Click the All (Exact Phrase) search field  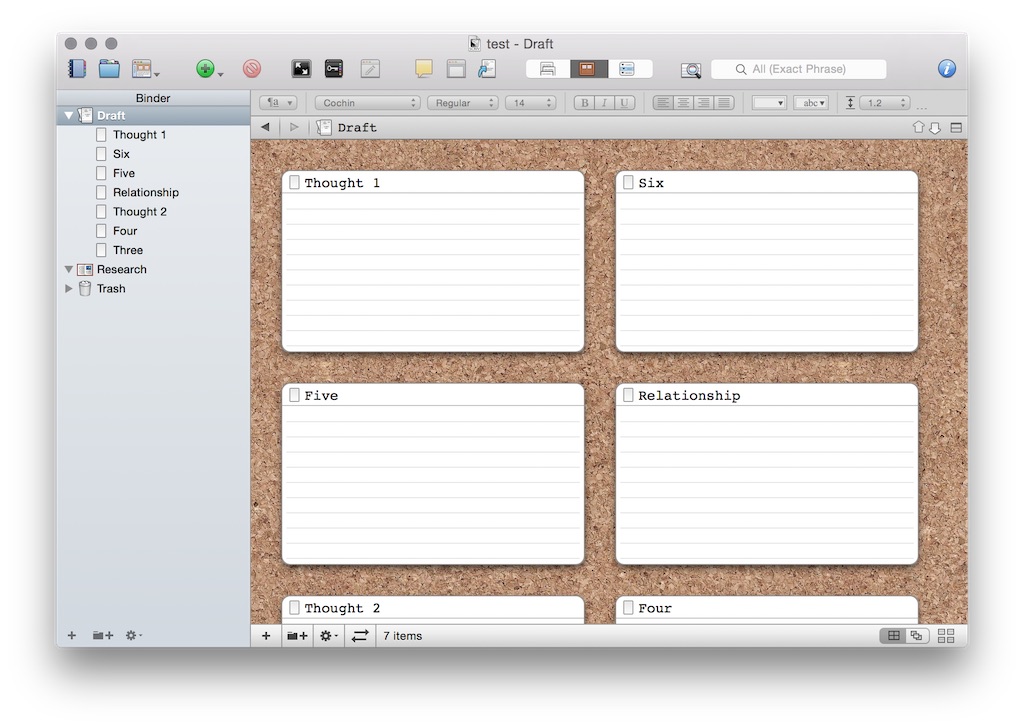click(798, 69)
